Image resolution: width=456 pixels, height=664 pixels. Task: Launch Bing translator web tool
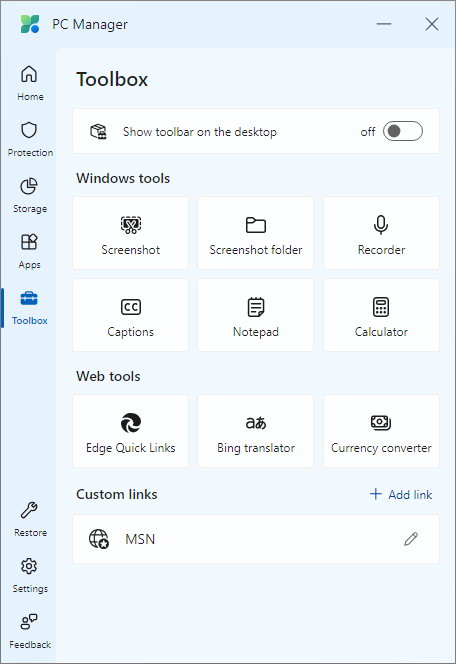tap(256, 431)
